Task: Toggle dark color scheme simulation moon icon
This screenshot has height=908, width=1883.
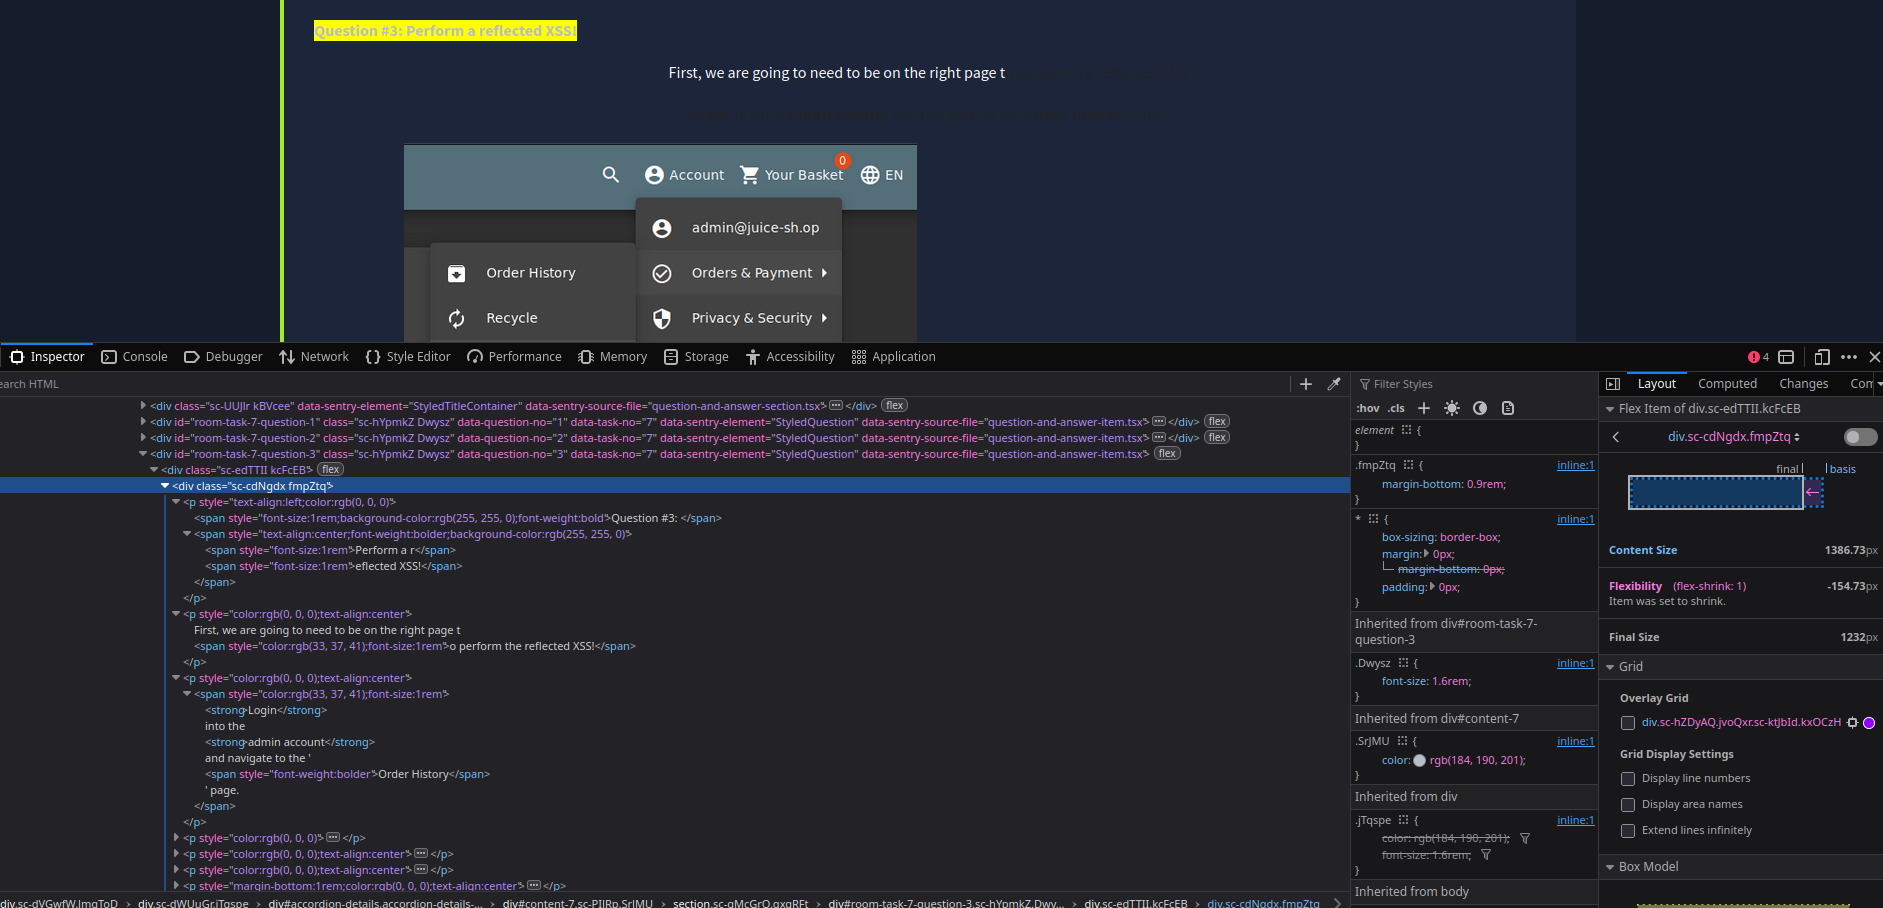Action: click(1480, 408)
